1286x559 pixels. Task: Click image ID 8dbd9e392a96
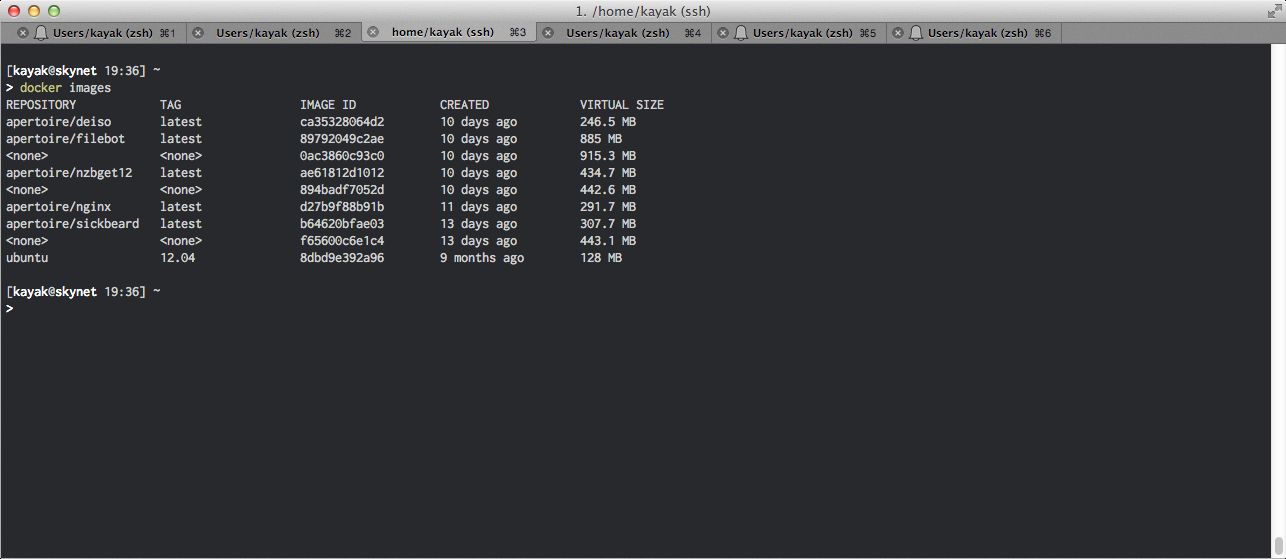[x=342, y=258]
